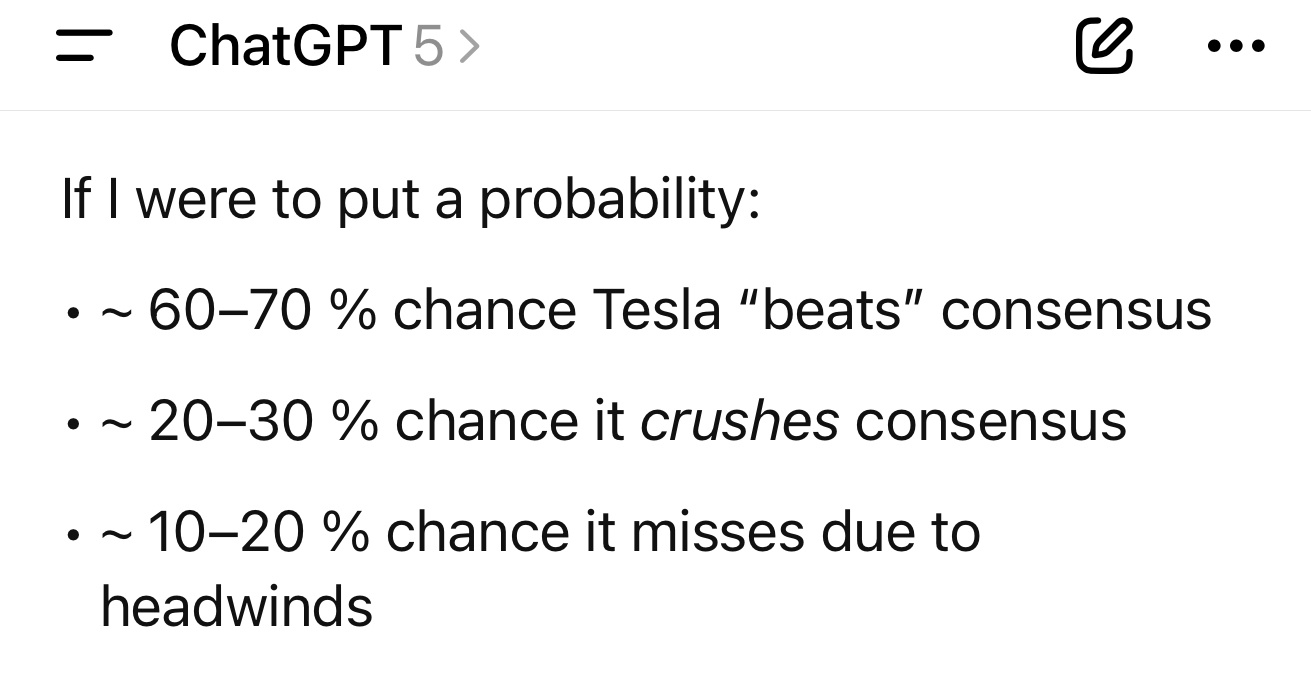Open the three-dot more options menu
Screen dimensions: 1311x674
(1236, 46)
